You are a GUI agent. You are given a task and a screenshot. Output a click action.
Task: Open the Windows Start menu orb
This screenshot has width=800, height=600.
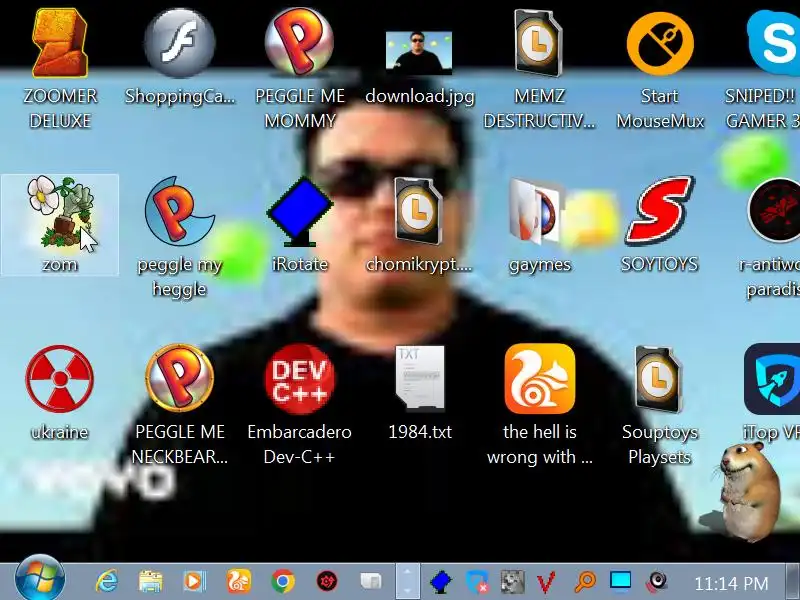(x=40, y=579)
